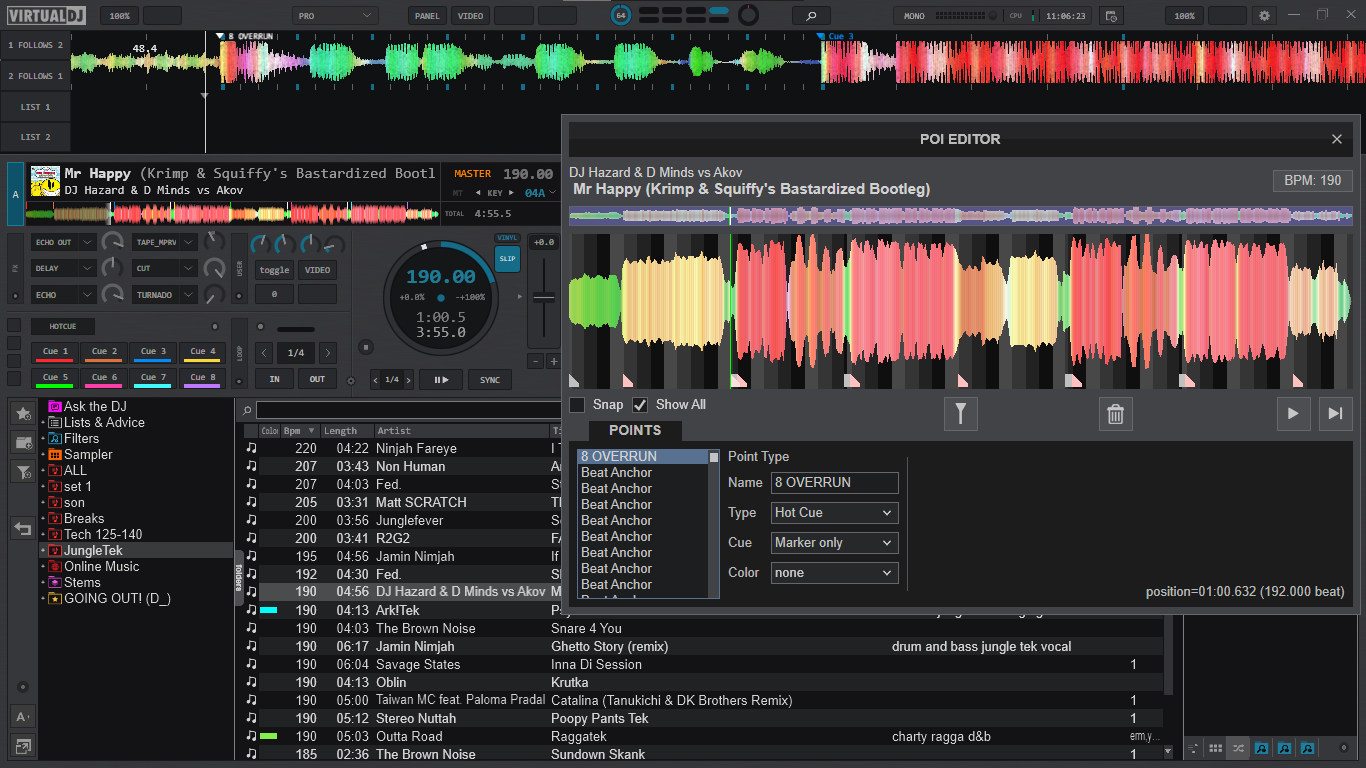1366x768 pixels.
Task: Click the loop settings gear near OUT button
Action: (x=350, y=380)
